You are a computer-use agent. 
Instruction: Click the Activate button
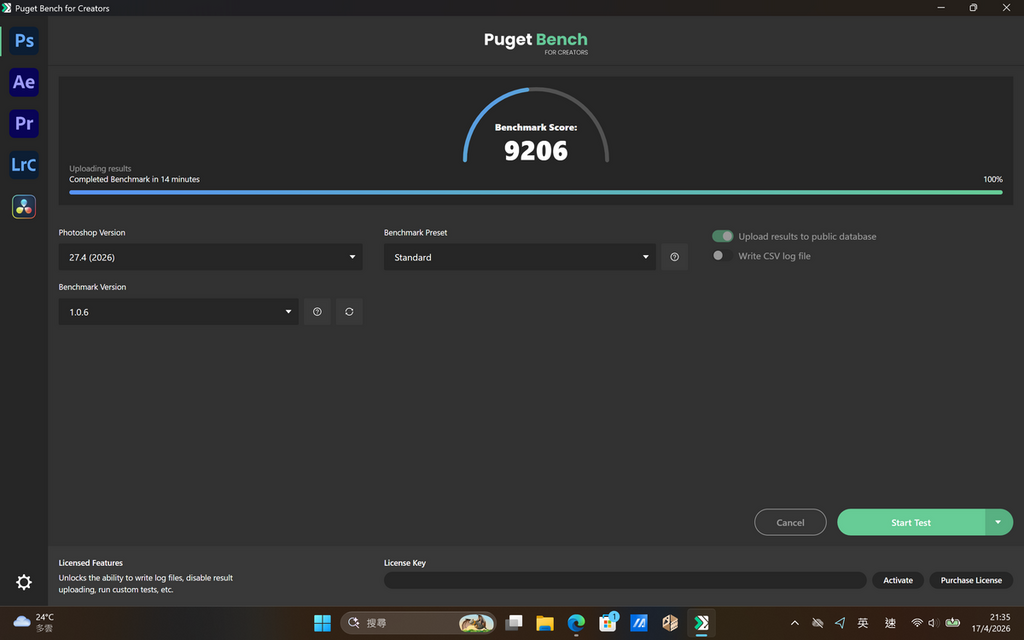click(897, 580)
